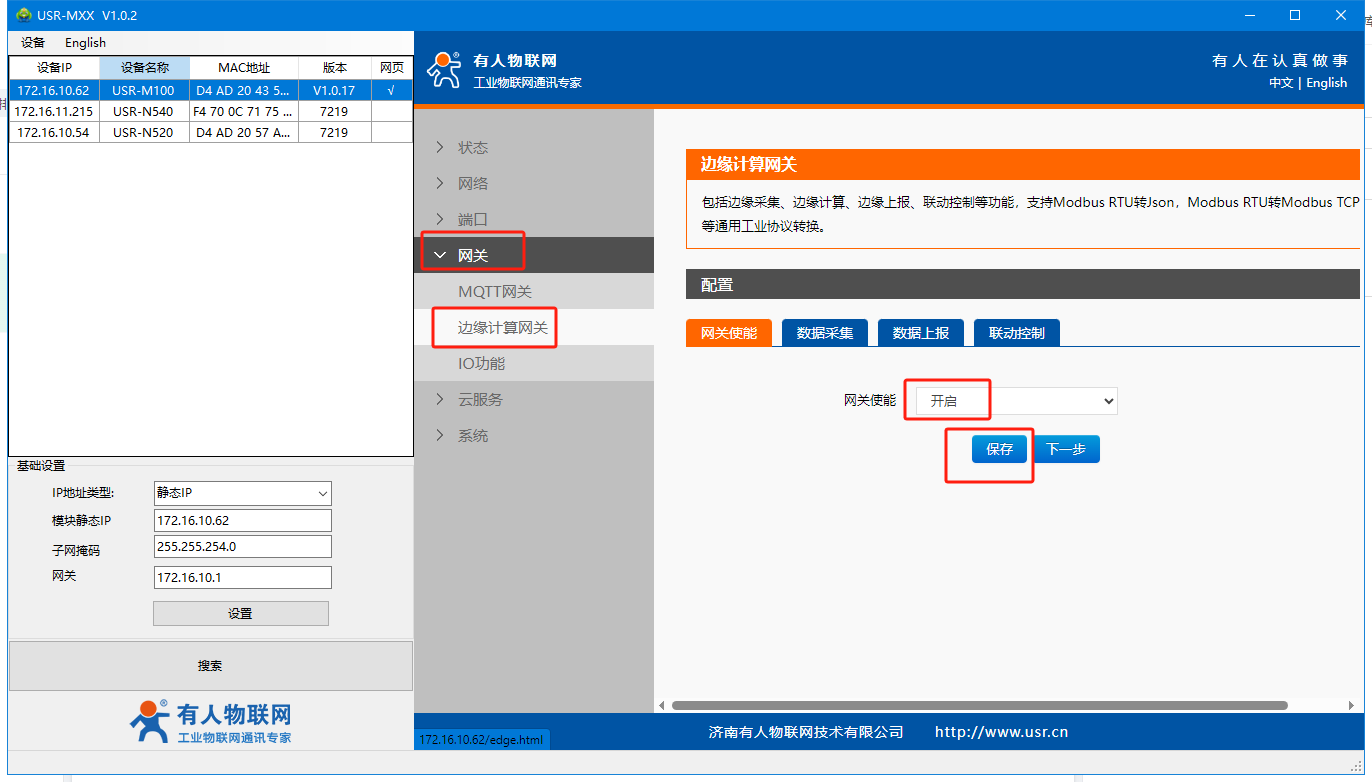The width and height of the screenshot is (1372, 782).
Task: Click the 模块静态IP input field
Action: tap(242, 521)
